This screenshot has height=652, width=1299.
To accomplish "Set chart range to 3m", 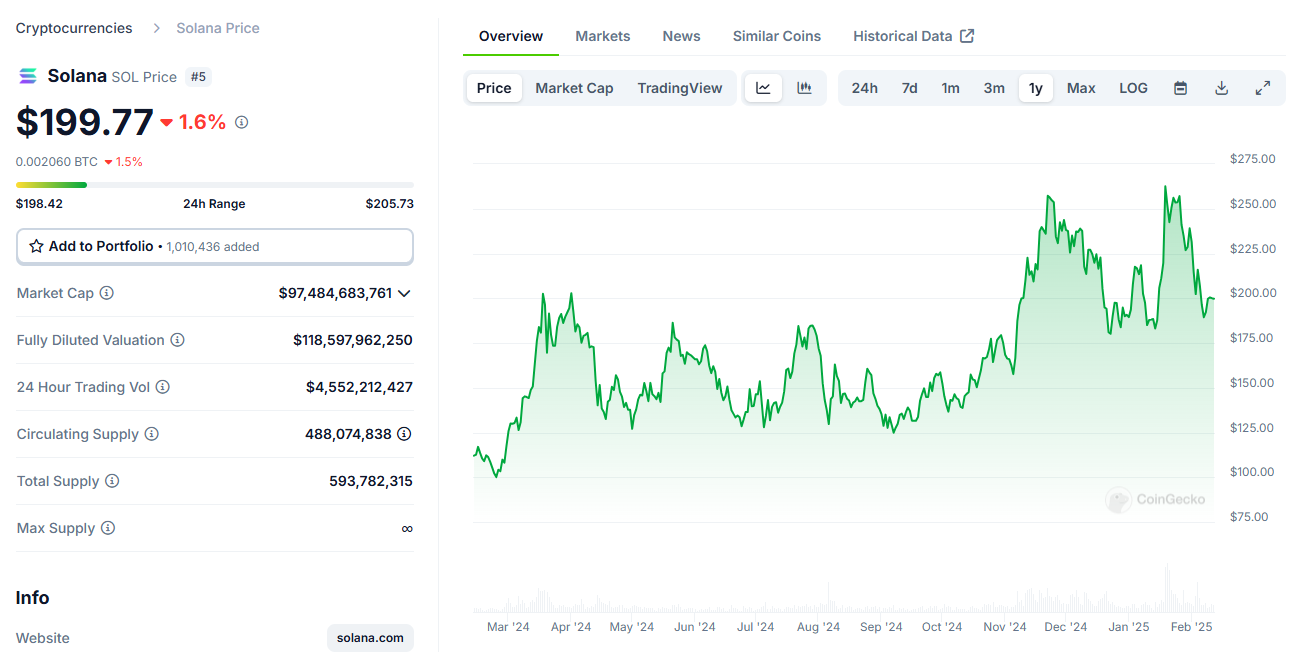I will [x=994, y=88].
